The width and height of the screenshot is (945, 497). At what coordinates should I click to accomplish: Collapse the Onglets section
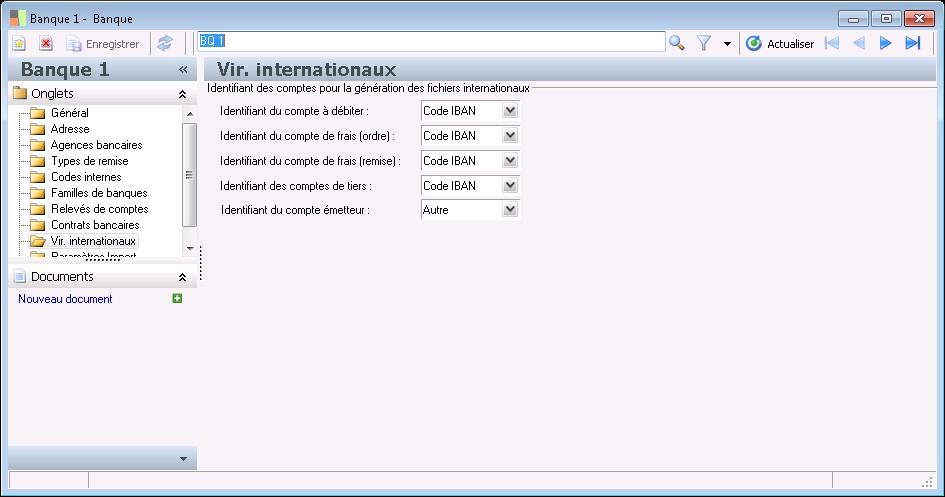coord(182,94)
